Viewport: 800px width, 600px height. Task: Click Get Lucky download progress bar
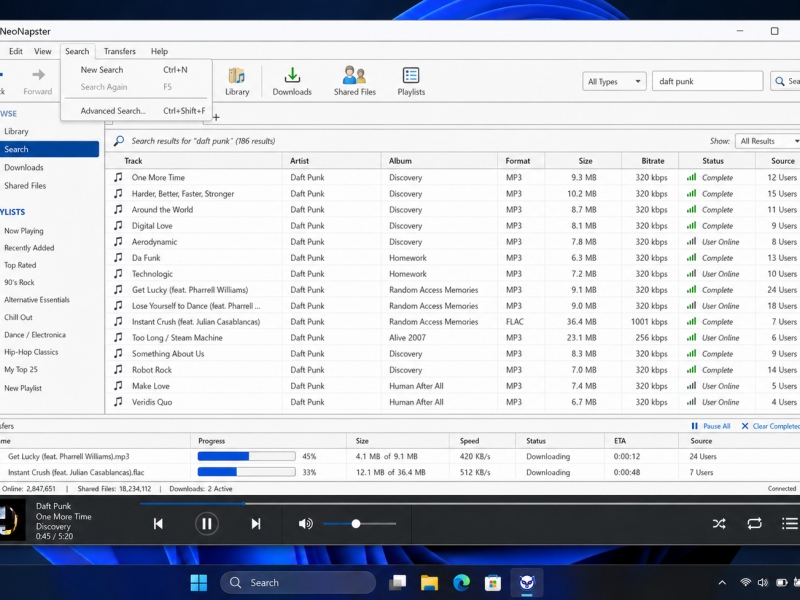(x=246, y=456)
